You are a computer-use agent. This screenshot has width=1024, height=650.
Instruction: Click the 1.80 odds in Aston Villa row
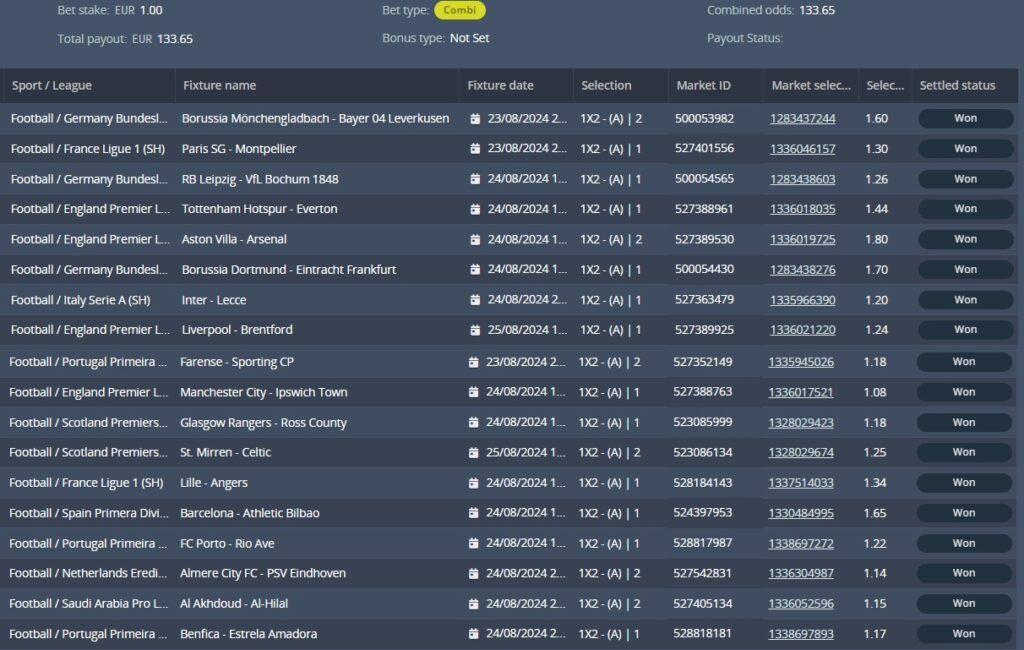click(x=876, y=240)
